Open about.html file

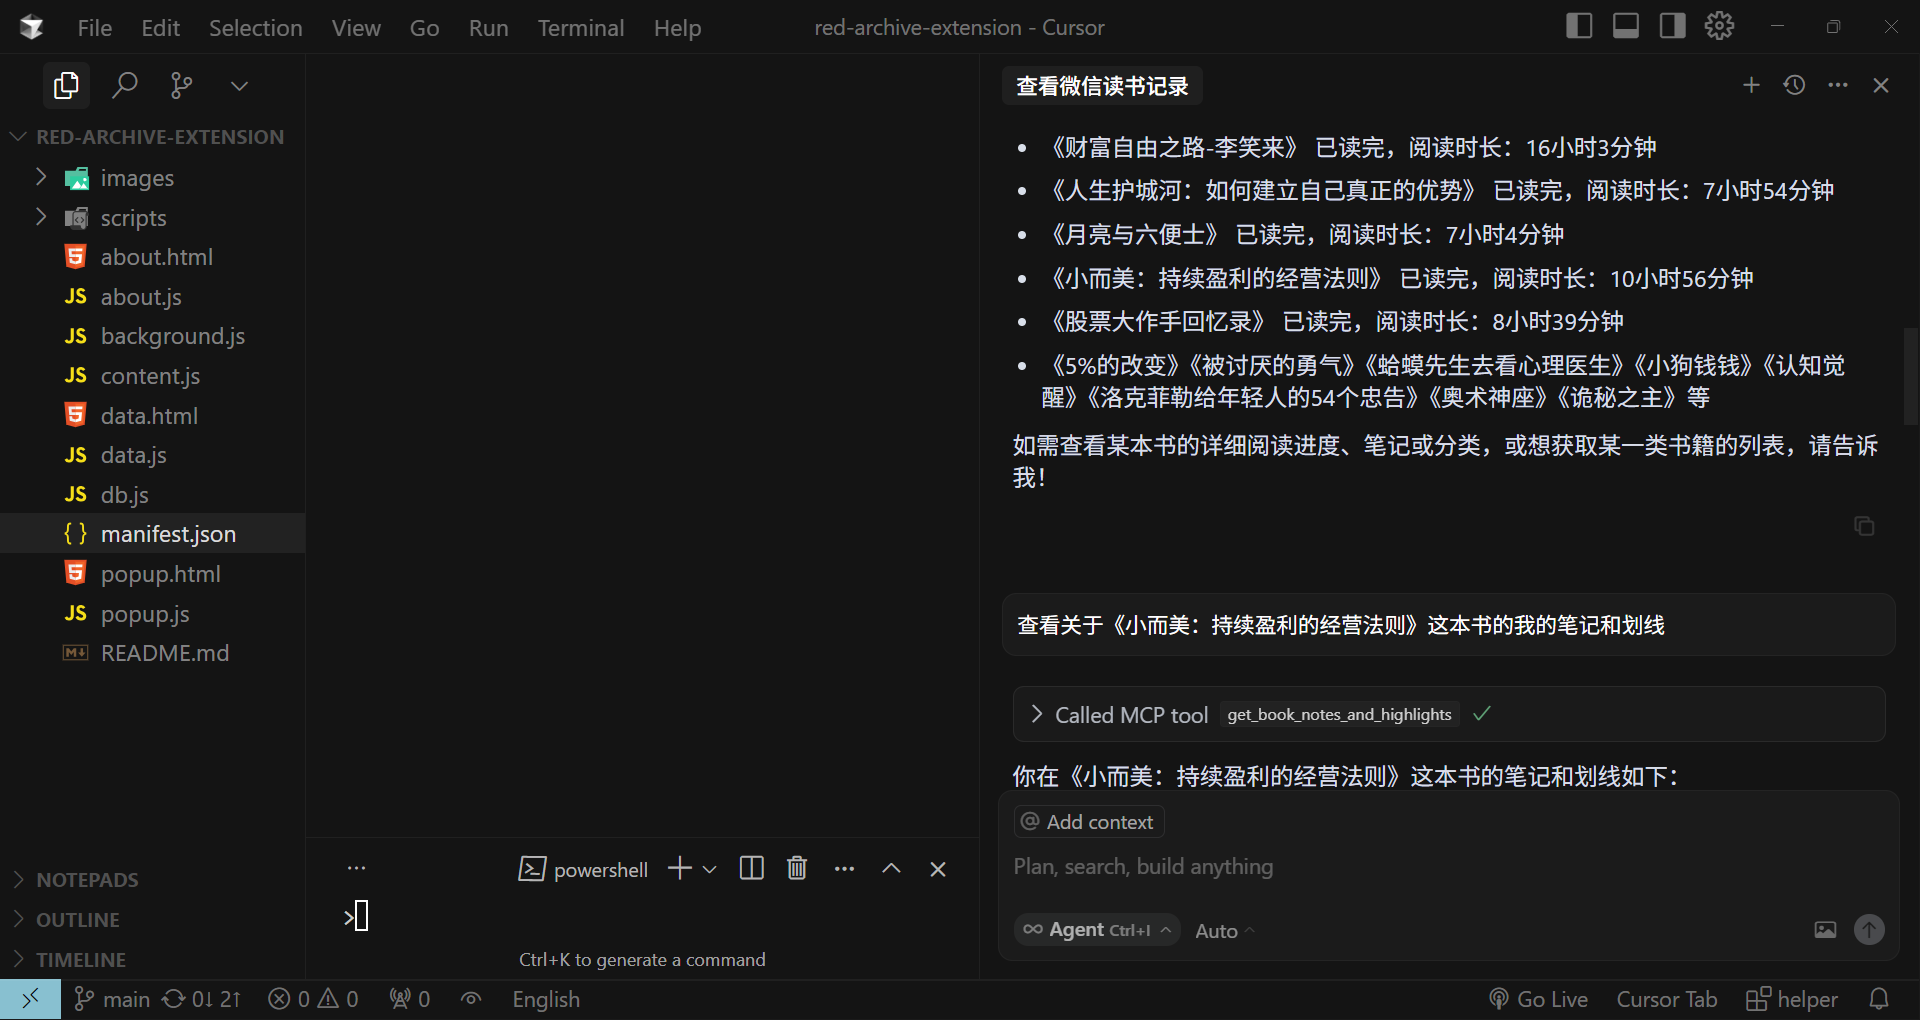point(152,257)
